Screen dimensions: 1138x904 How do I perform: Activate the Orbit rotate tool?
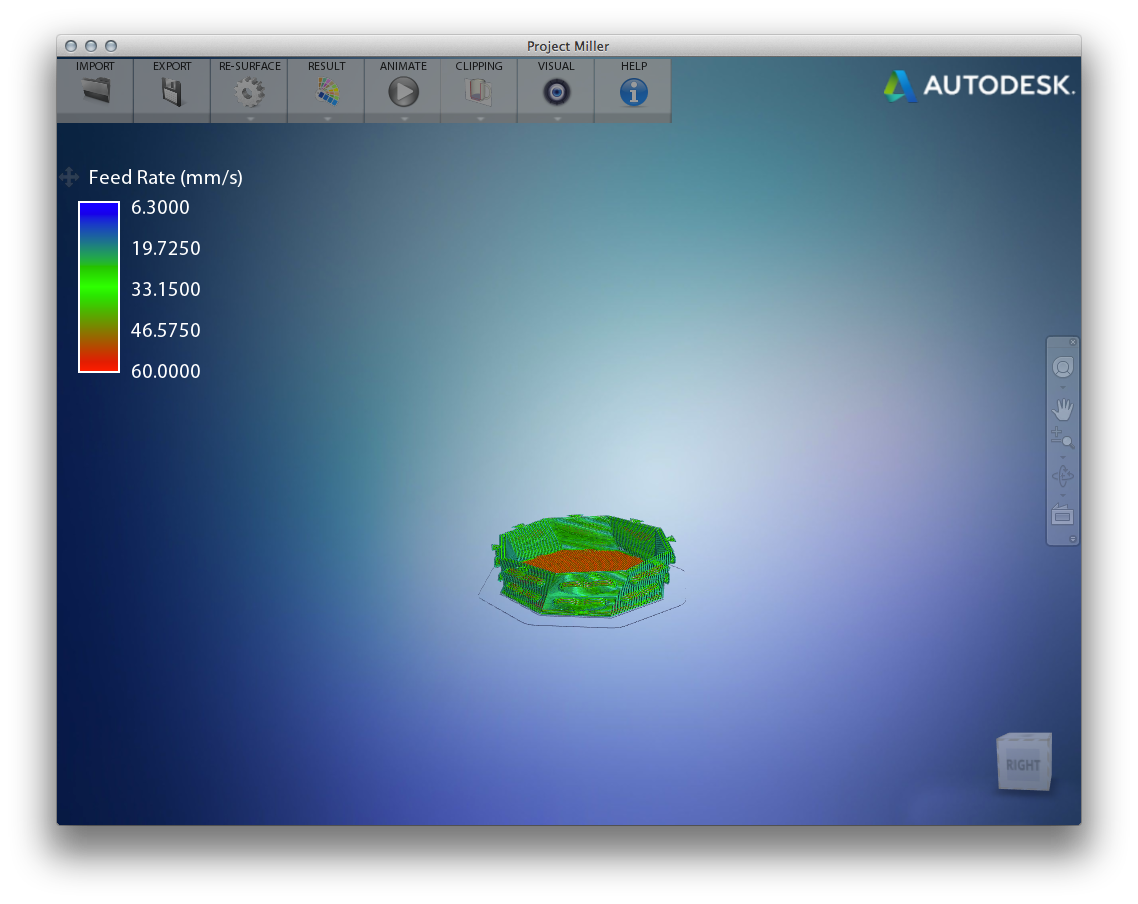tap(1062, 476)
